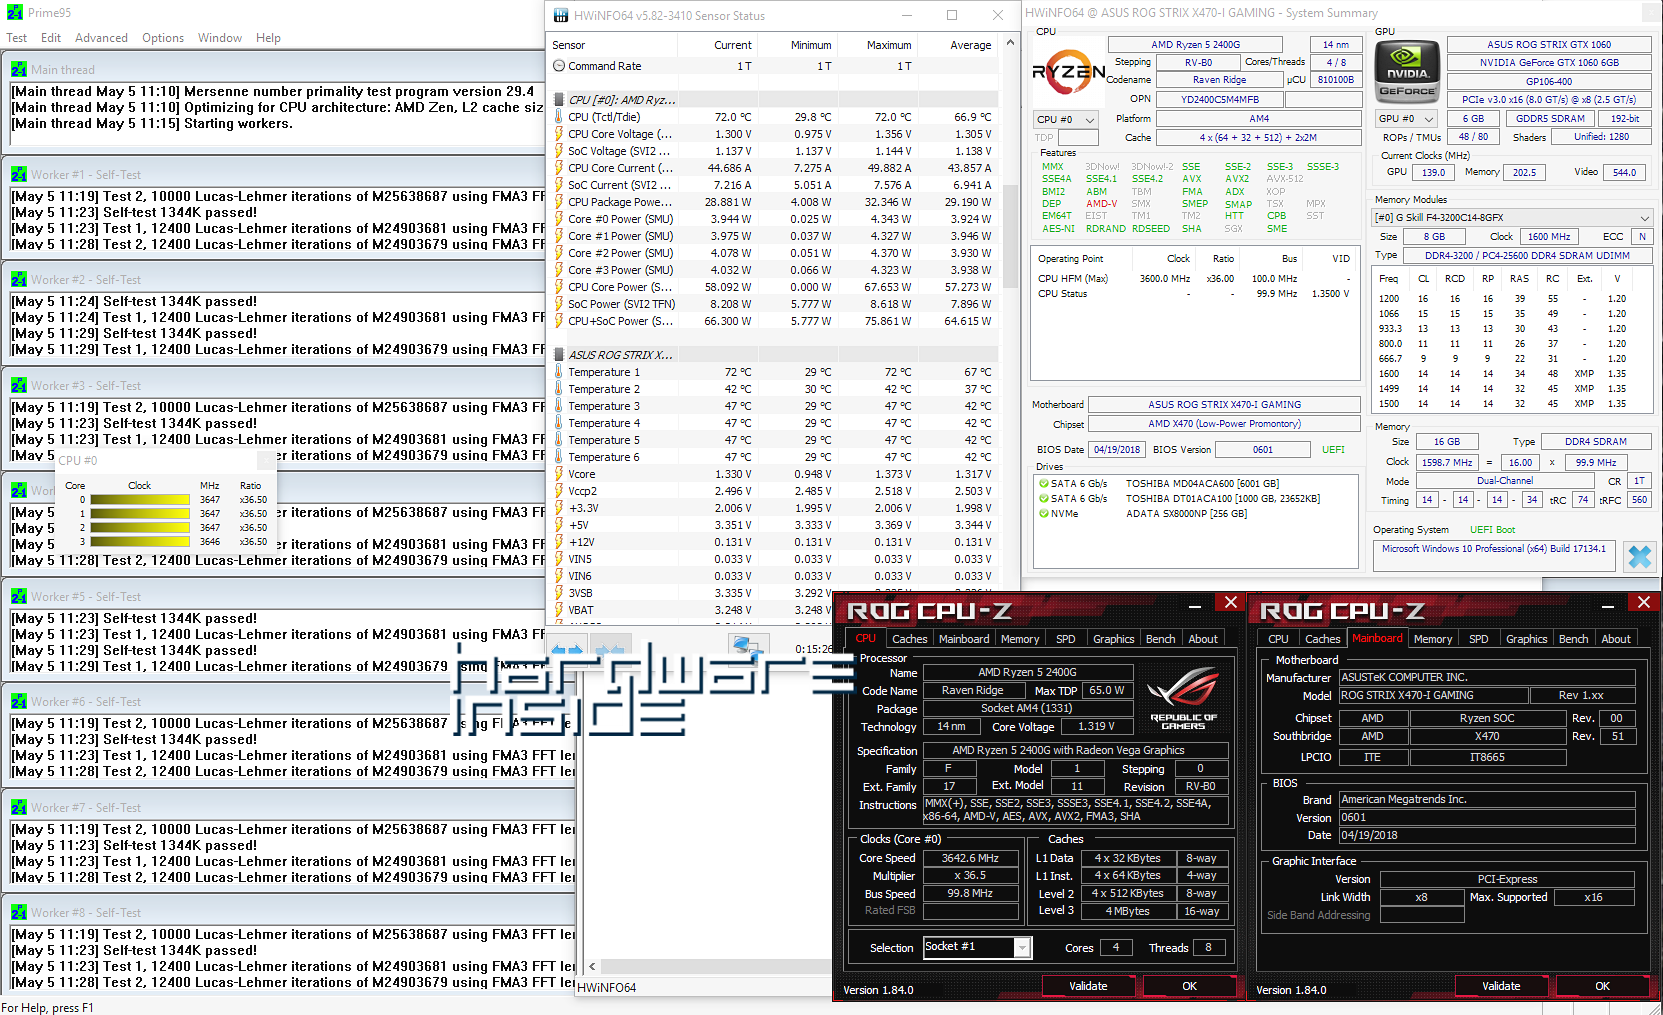The height and width of the screenshot is (1015, 1663).
Task: Click the CPU [#0] AMD Ryzen chip icon
Action: pos(559,100)
